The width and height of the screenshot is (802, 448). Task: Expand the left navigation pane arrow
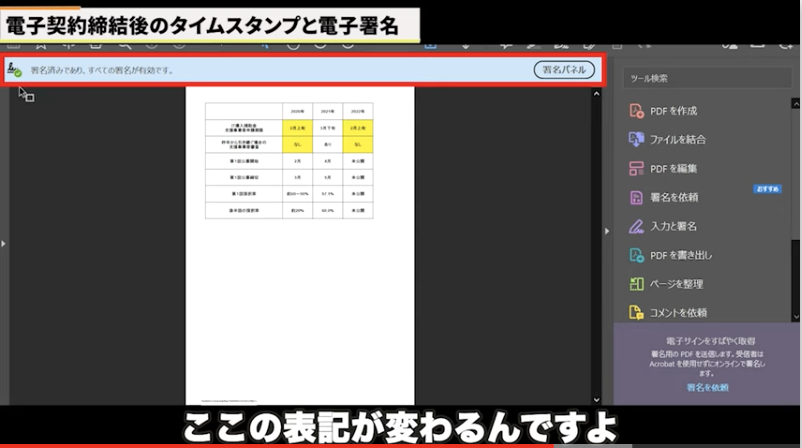click(x=4, y=243)
